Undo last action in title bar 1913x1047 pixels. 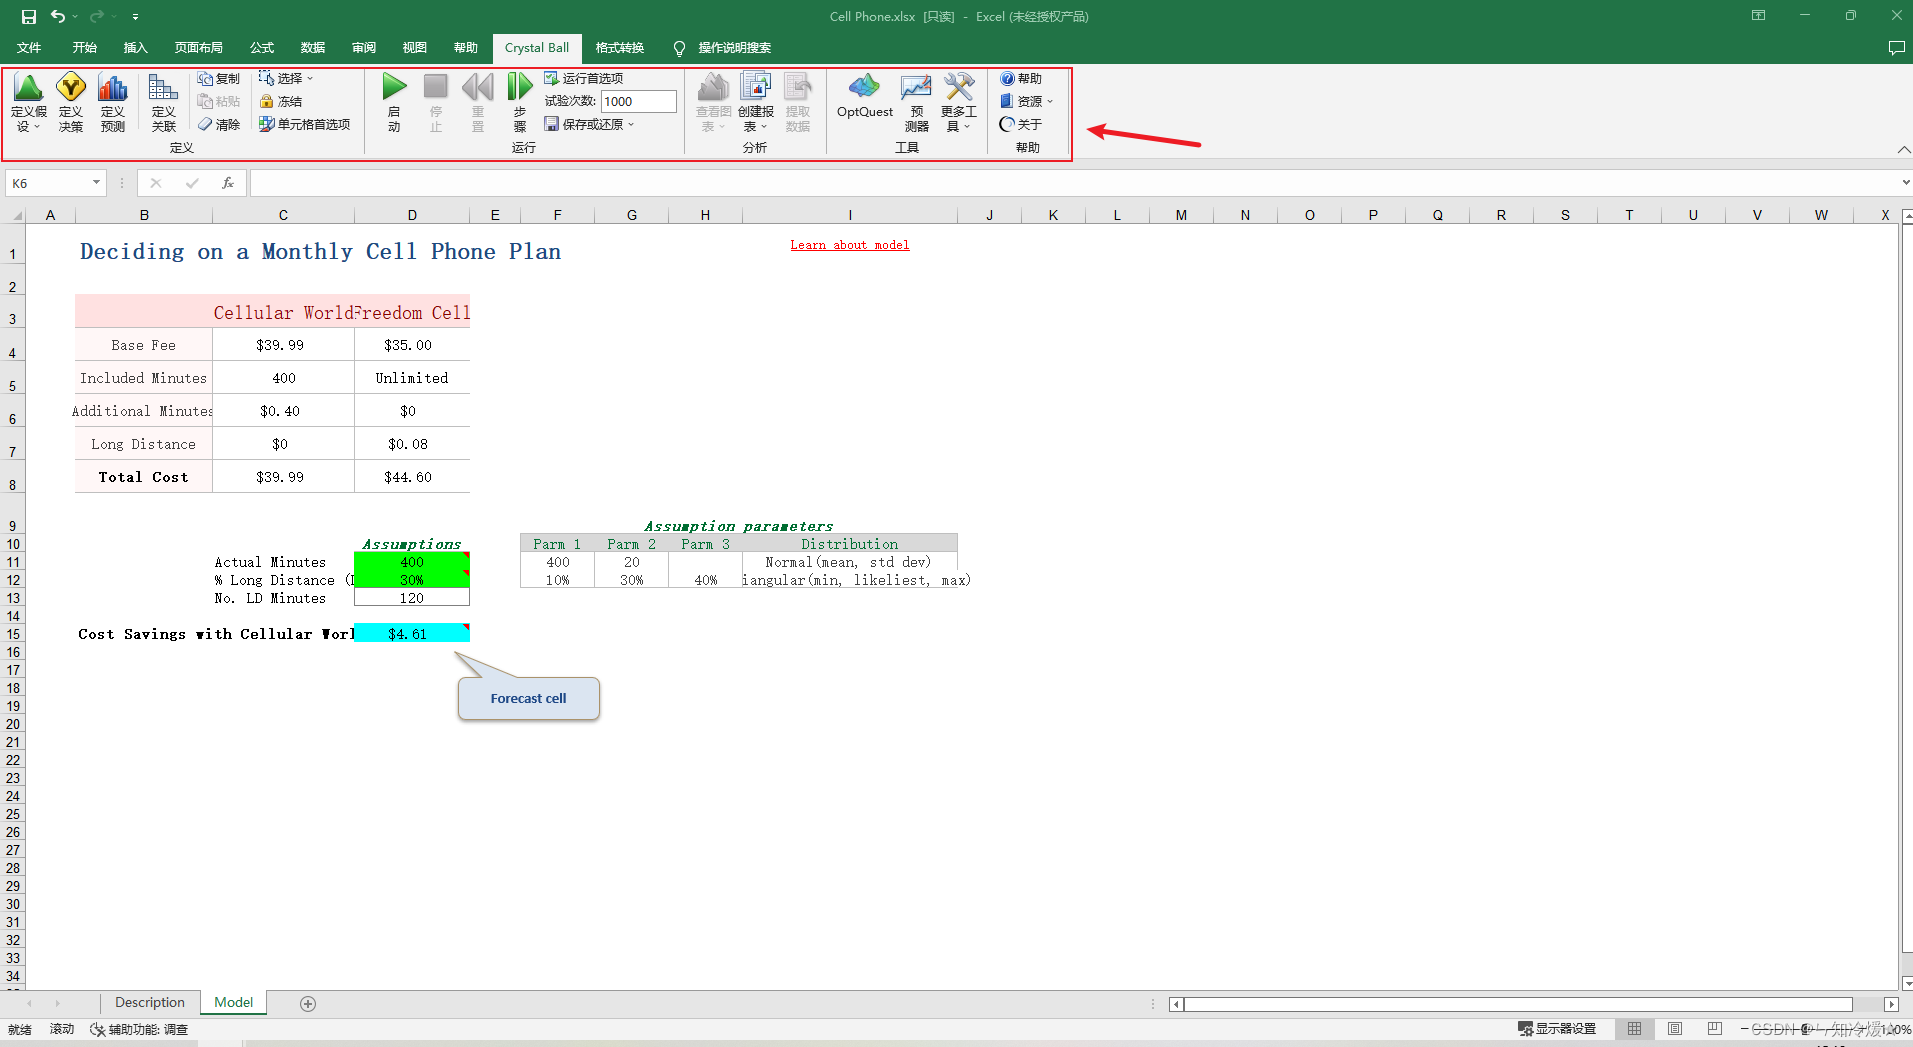(x=58, y=16)
